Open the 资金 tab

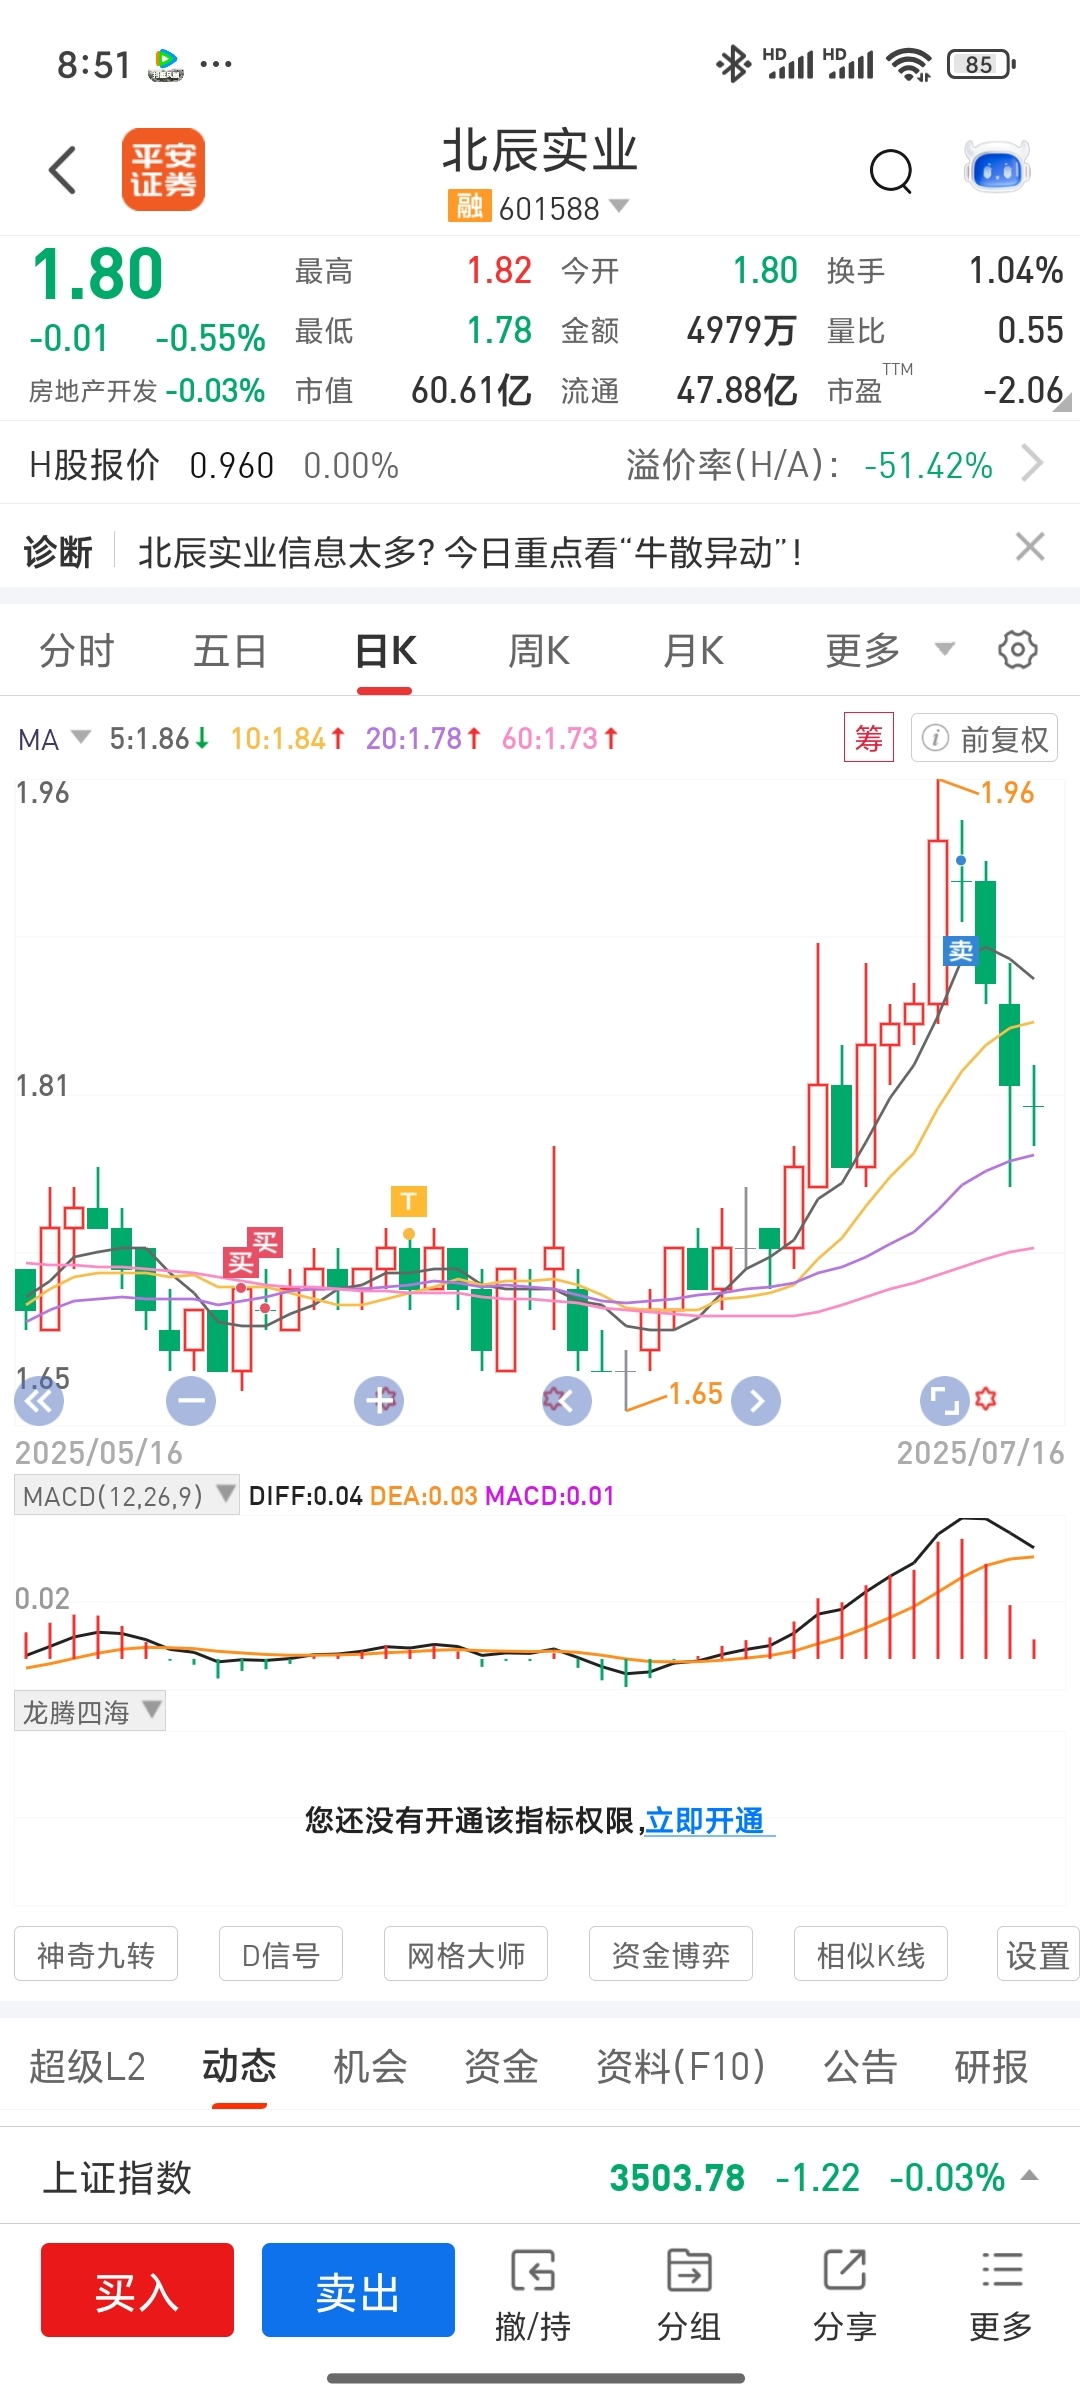coord(501,2066)
